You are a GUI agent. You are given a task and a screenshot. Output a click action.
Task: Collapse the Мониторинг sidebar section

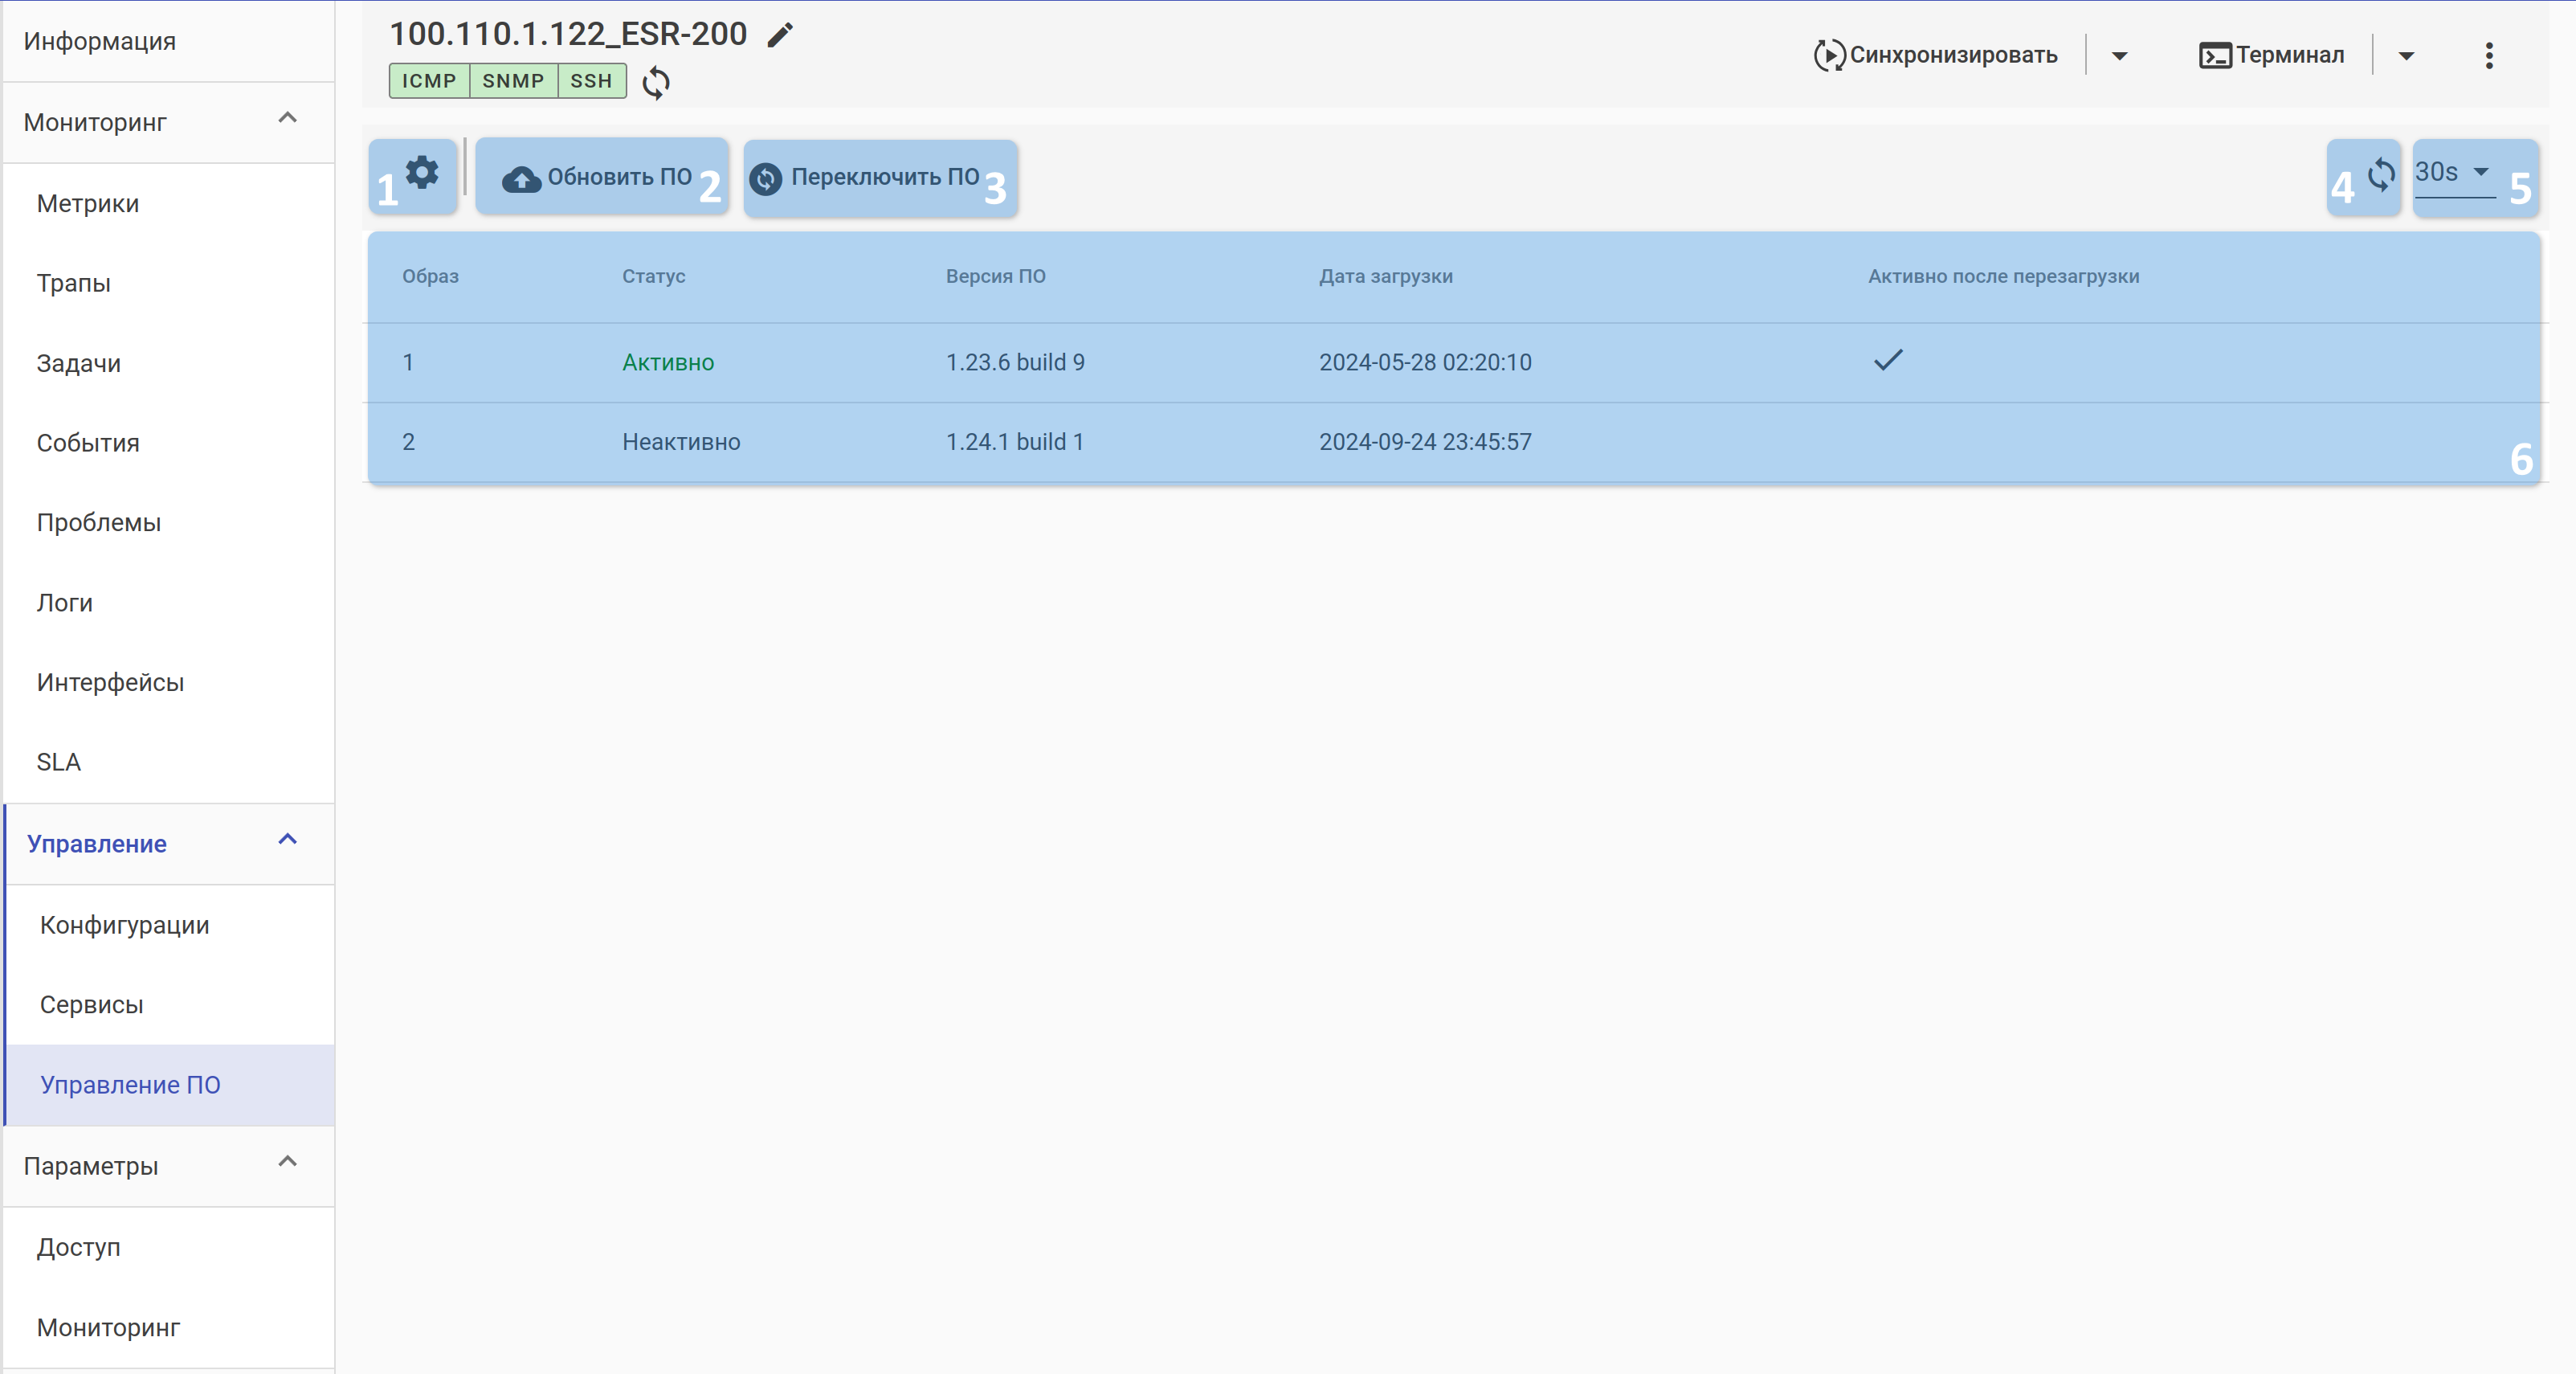(287, 118)
